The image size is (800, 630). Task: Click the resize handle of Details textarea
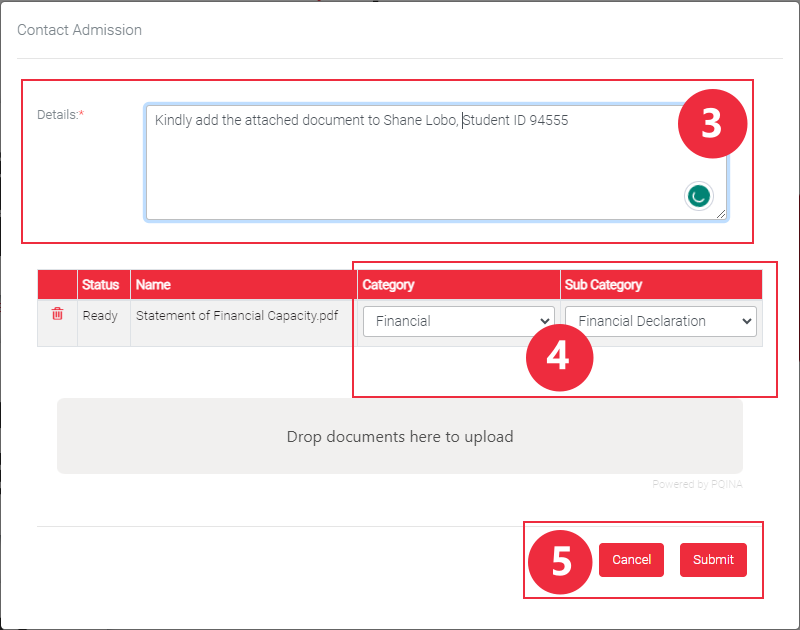721,213
